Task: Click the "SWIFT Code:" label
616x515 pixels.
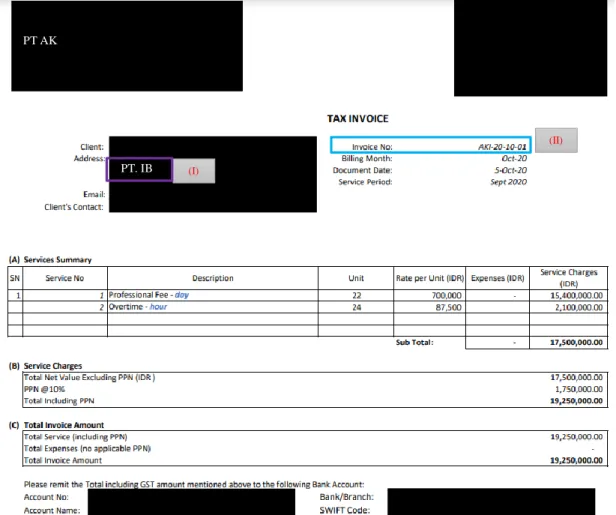Action: coord(345,510)
